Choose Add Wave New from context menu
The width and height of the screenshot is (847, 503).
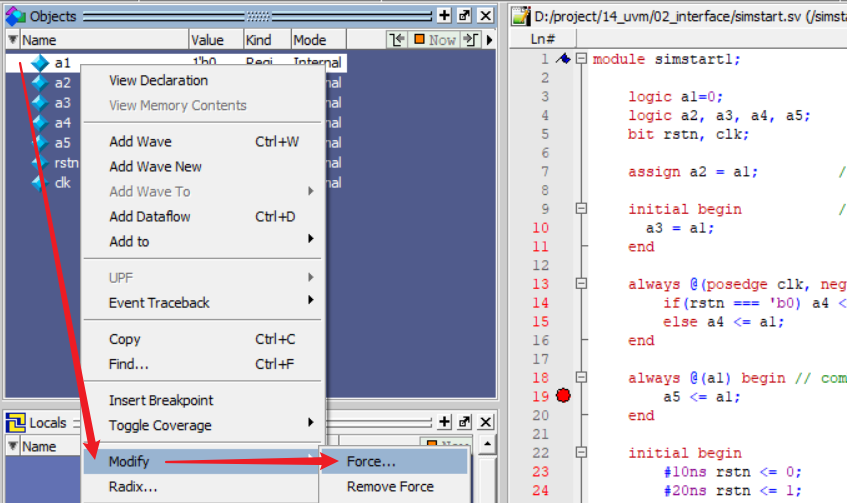coord(202,166)
